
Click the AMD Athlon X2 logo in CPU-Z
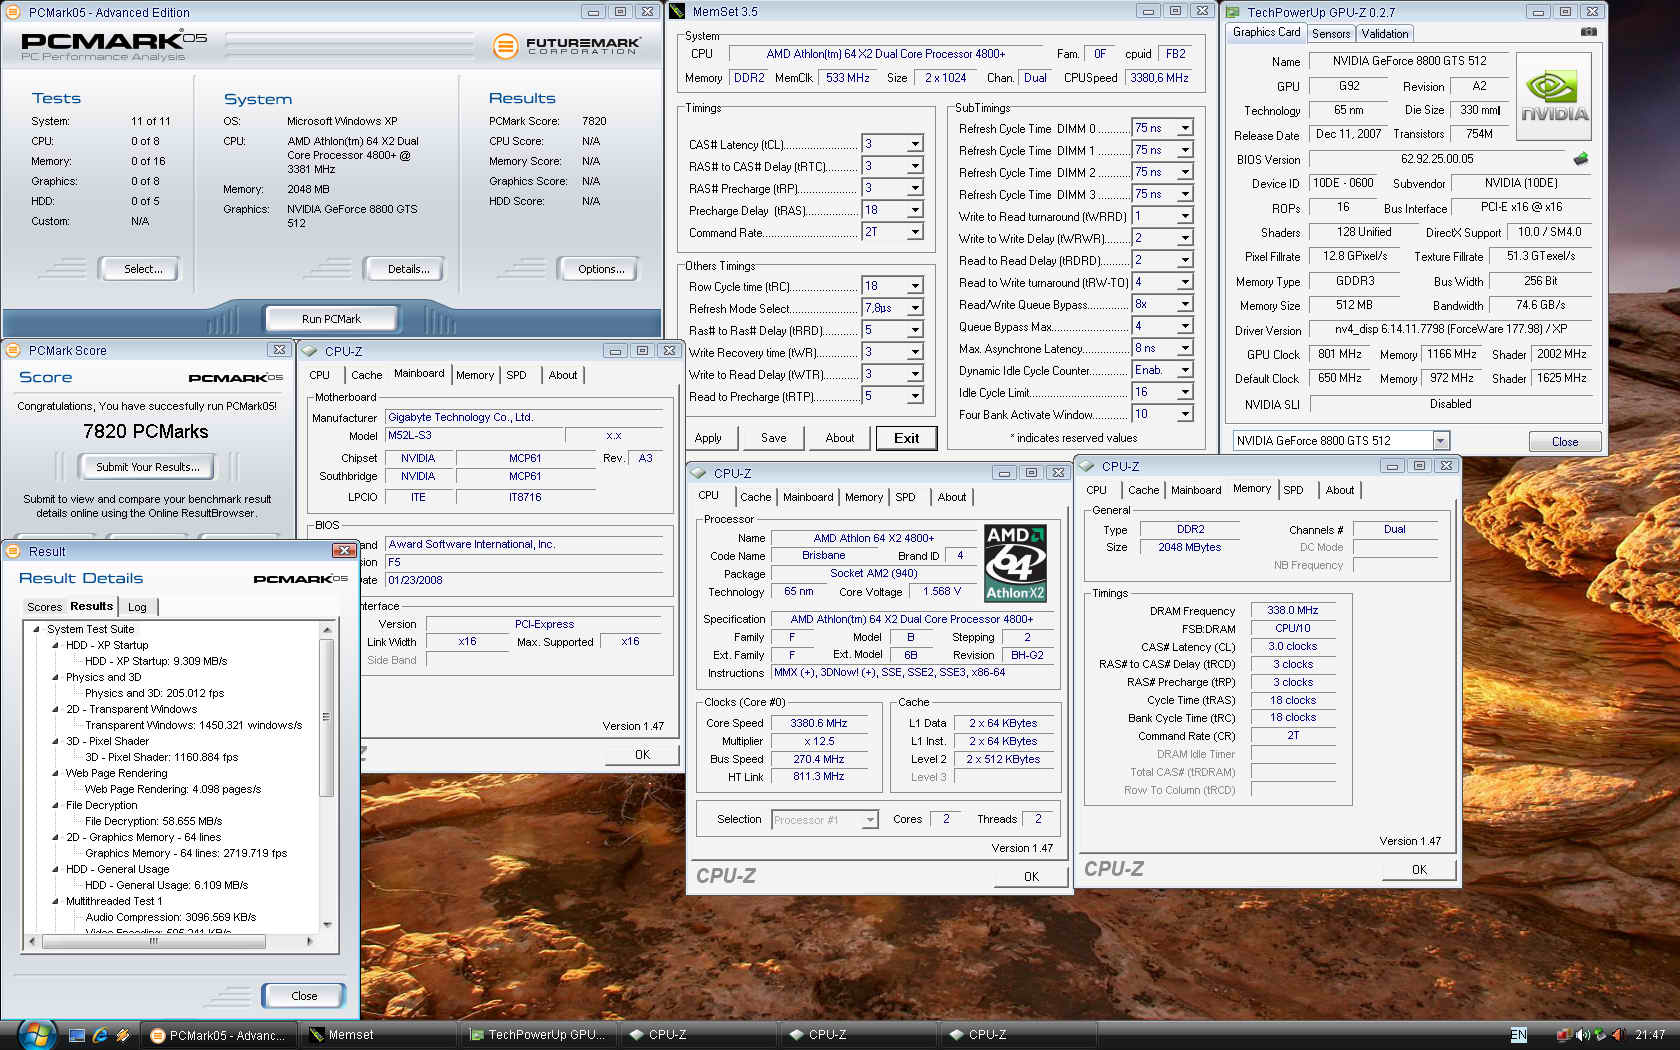(x=1015, y=562)
